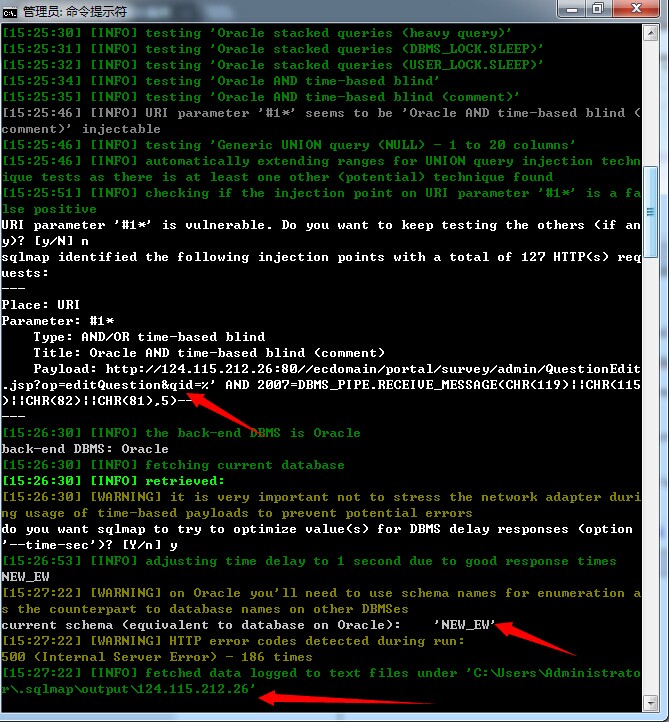Image resolution: width=669 pixels, height=722 pixels.
Task: Click '[15:25:34] Oracle AND time-based blind' testing line
Action: point(221,81)
